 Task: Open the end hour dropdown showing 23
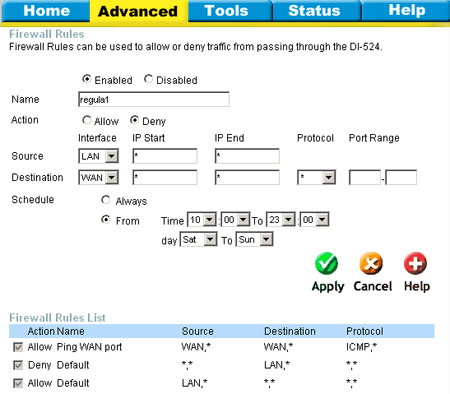[x=281, y=220]
